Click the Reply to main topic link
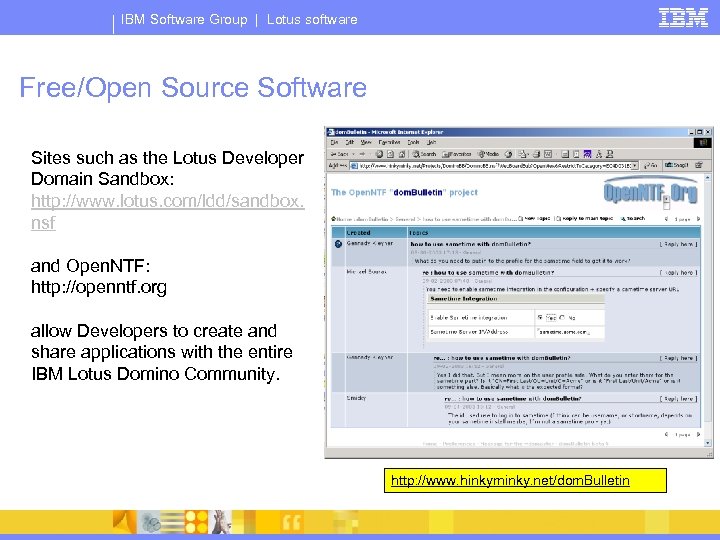The width and height of the screenshot is (720, 540). (x=584, y=219)
